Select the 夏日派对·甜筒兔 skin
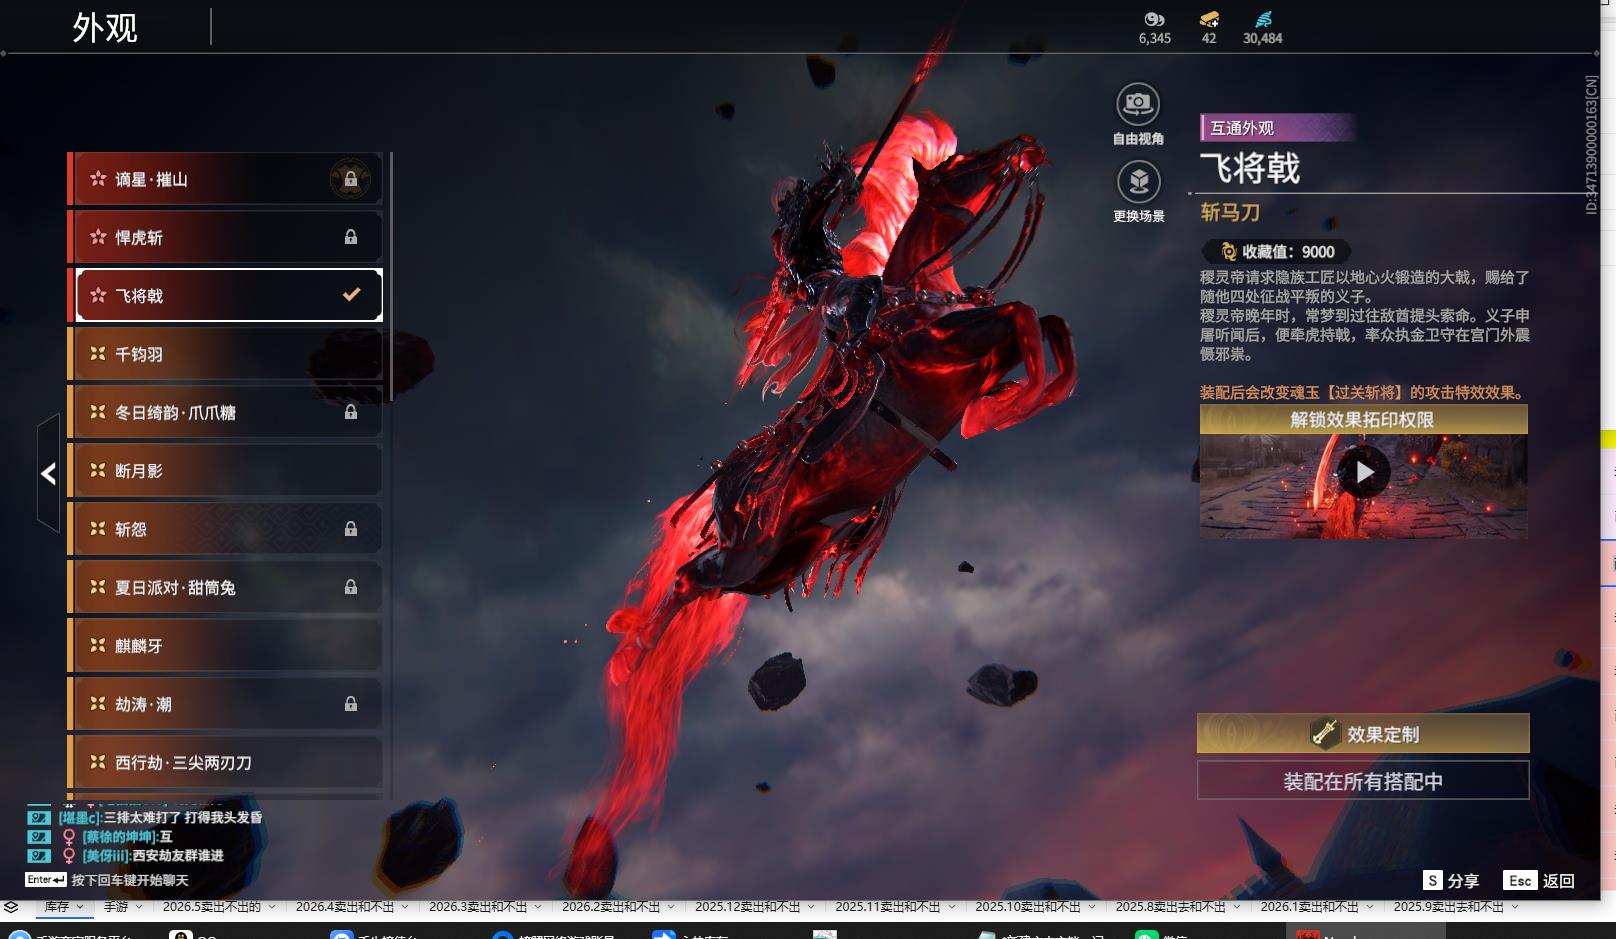1616x939 pixels. (225, 587)
